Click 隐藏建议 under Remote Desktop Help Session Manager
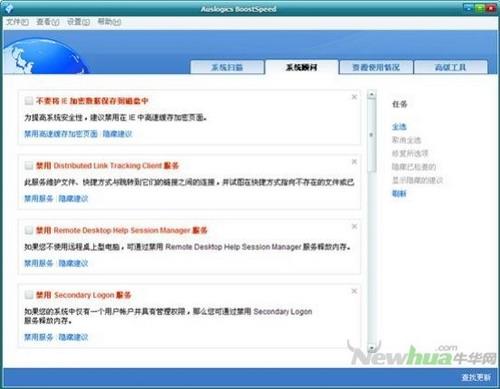 (x=73, y=263)
